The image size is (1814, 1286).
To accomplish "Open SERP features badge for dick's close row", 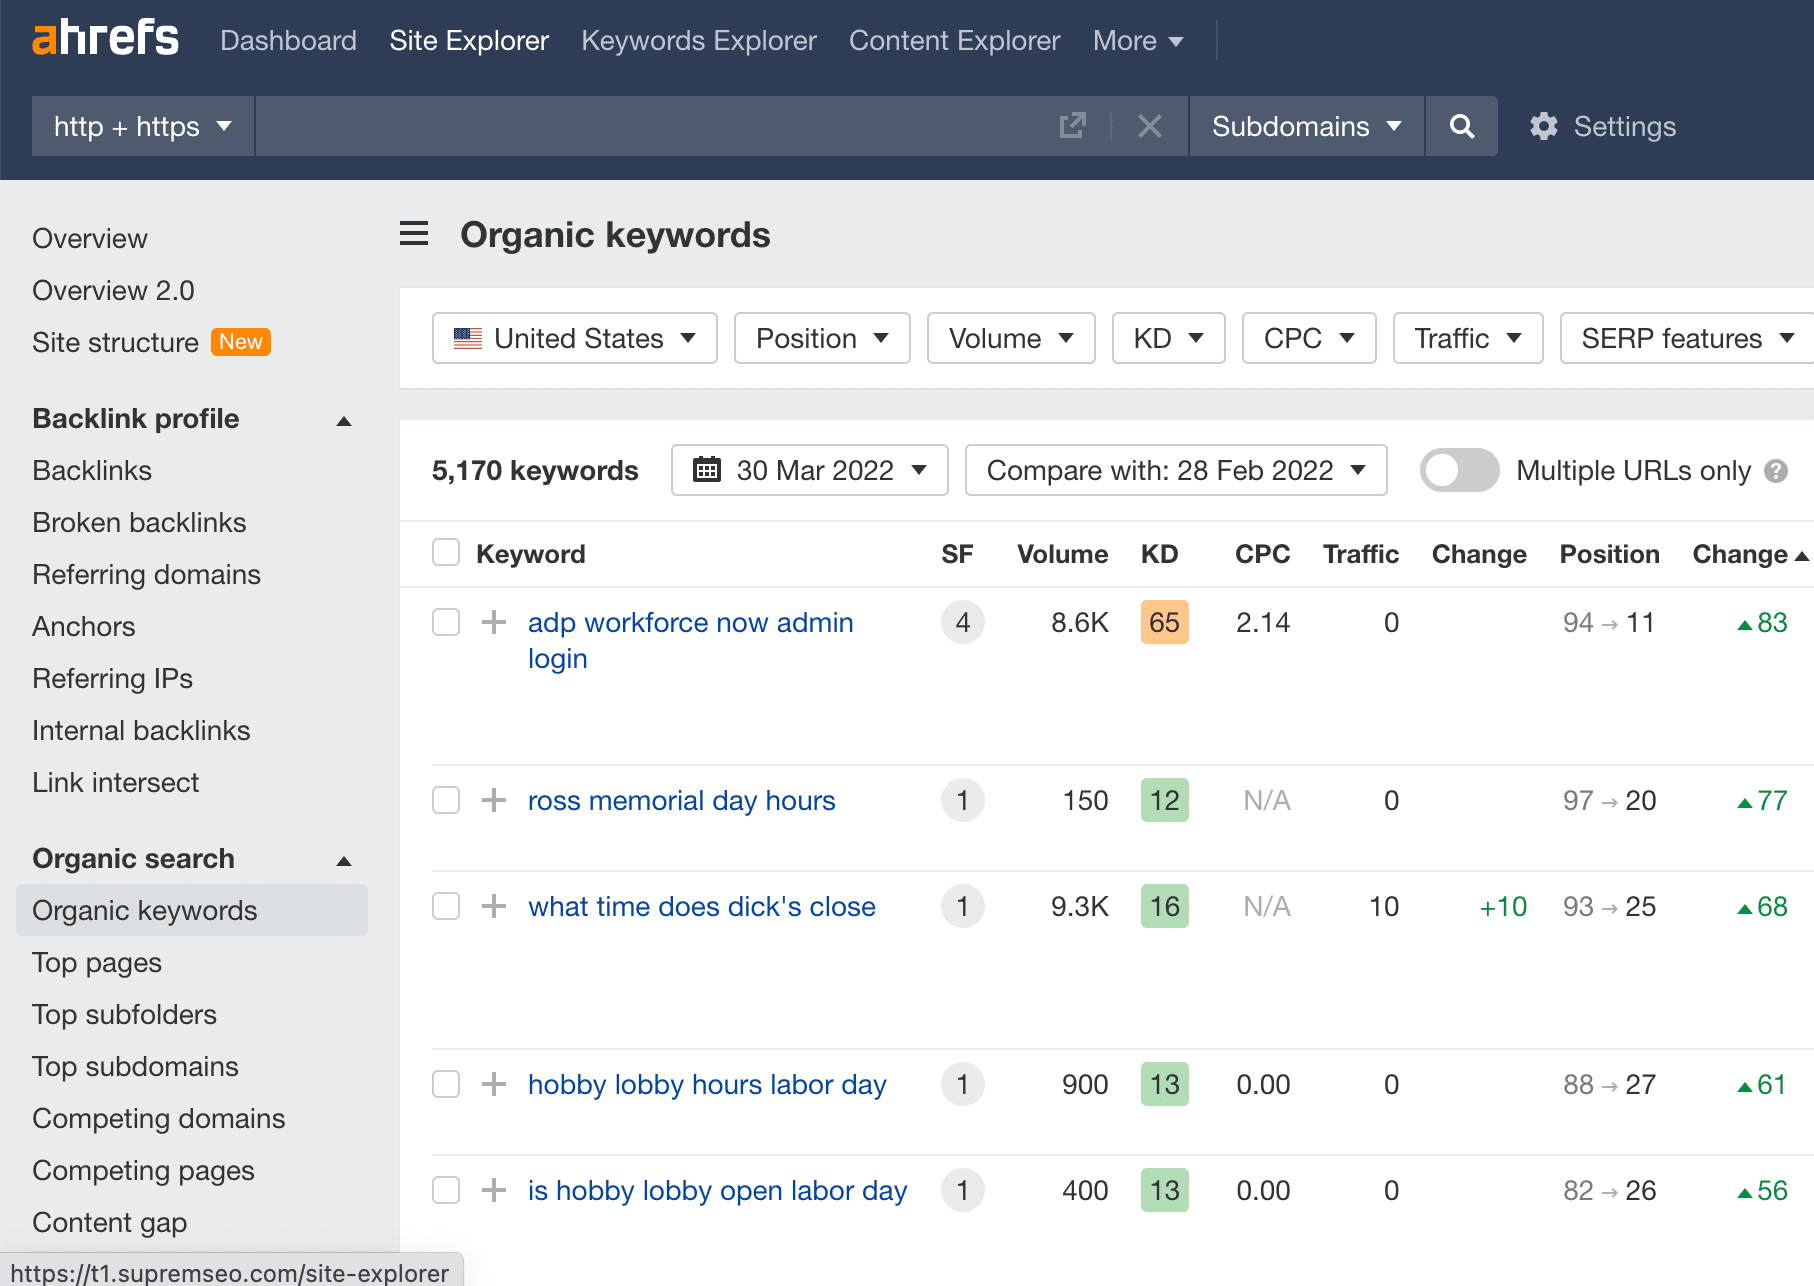I will (962, 906).
